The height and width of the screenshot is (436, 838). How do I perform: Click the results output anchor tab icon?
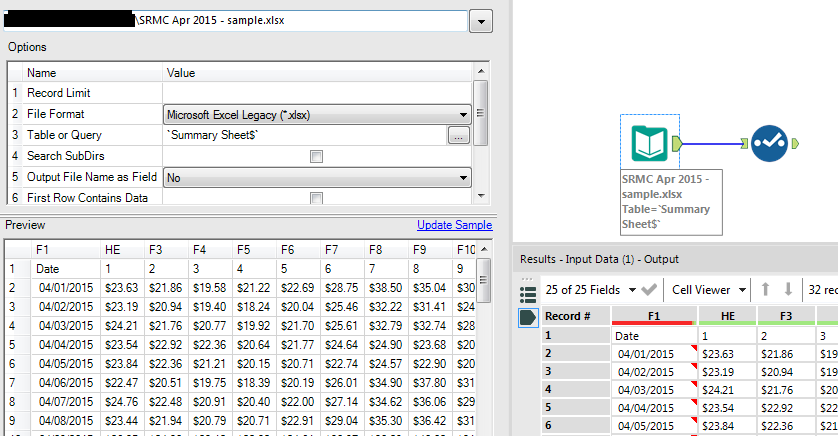[x=527, y=317]
